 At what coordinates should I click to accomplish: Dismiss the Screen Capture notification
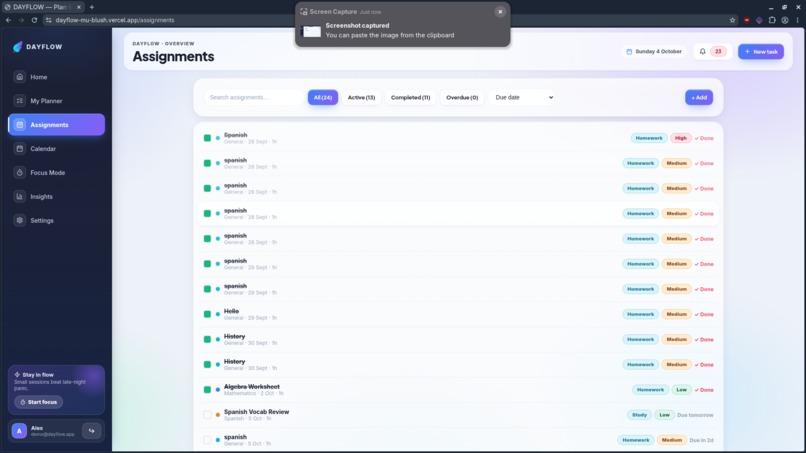(500, 11)
